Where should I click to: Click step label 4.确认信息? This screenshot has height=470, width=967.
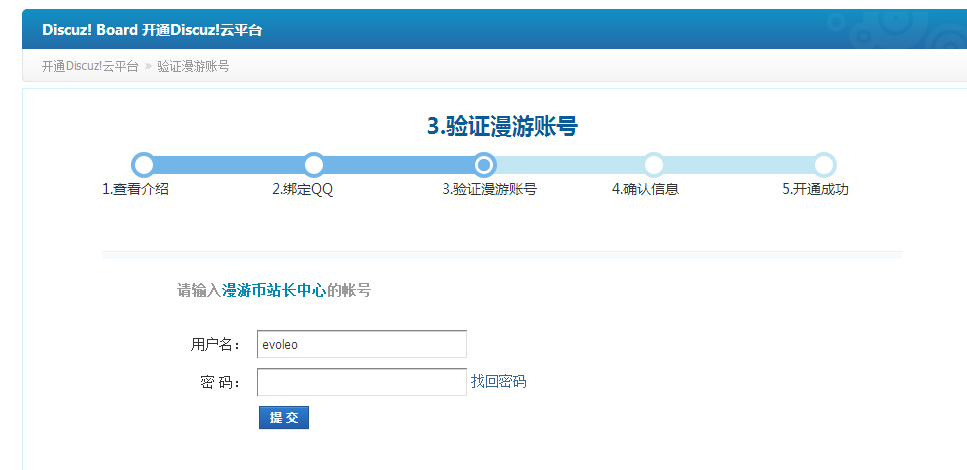(646, 189)
